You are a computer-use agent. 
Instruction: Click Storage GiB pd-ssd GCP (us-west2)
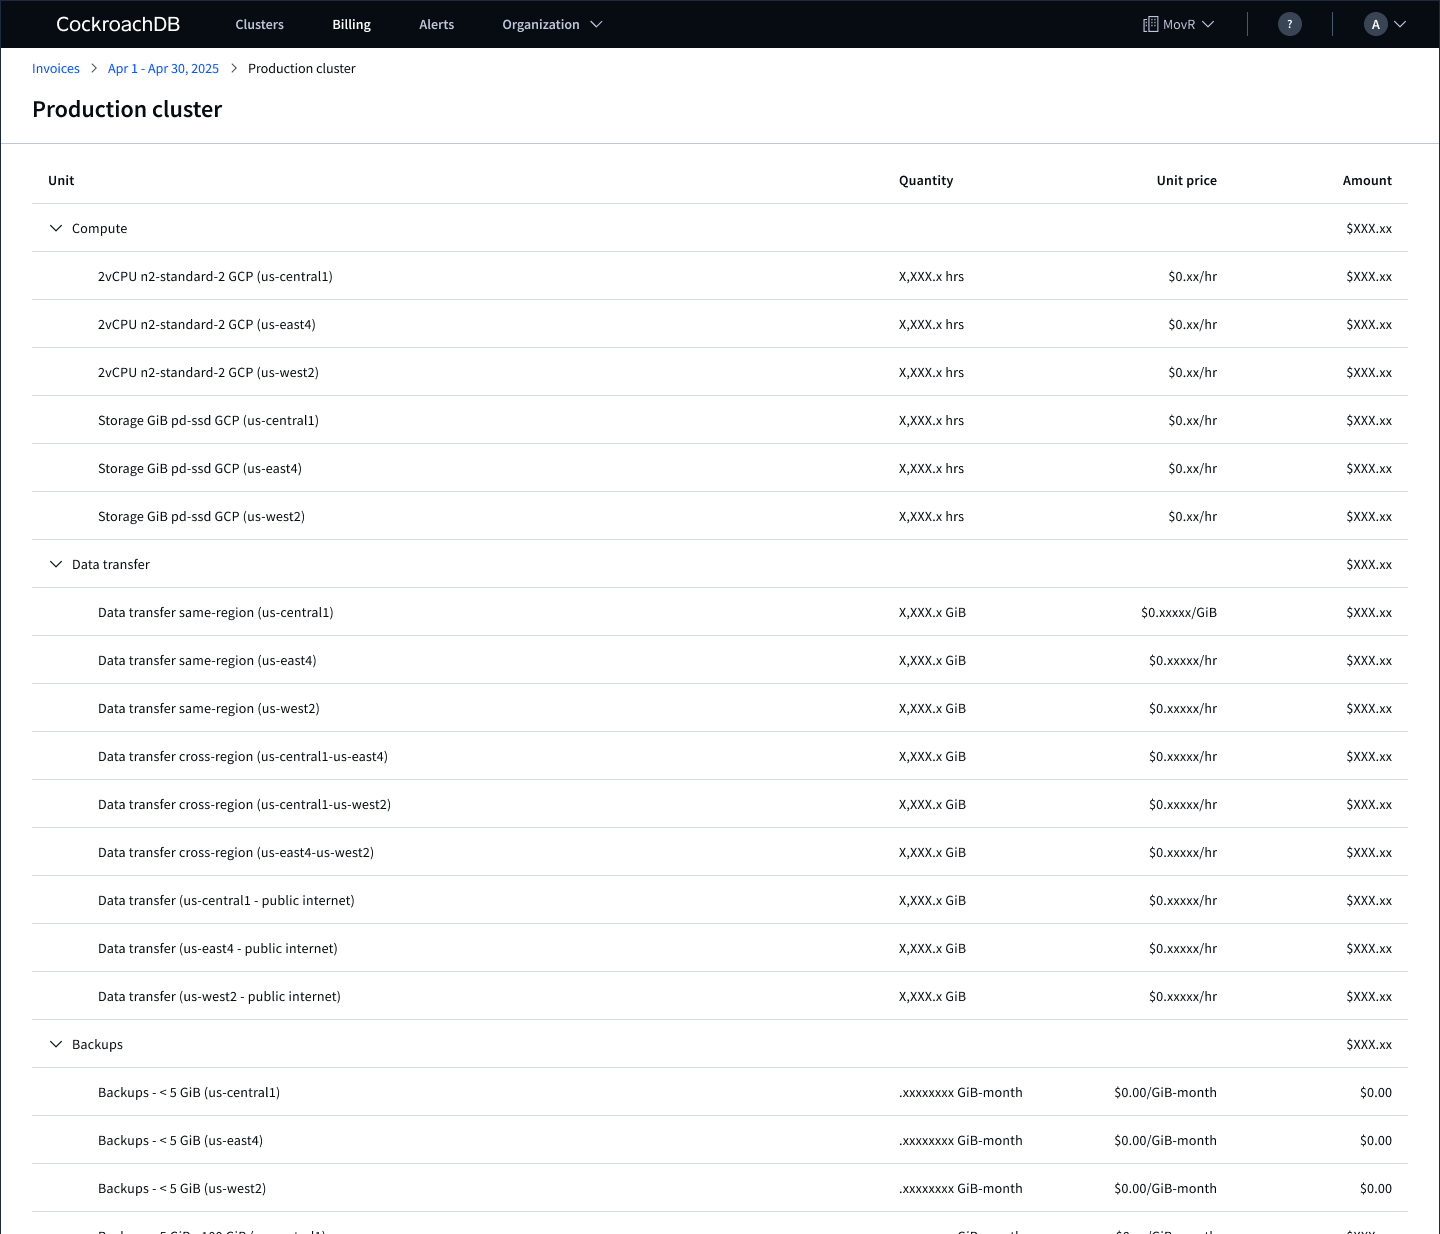[x=201, y=516]
